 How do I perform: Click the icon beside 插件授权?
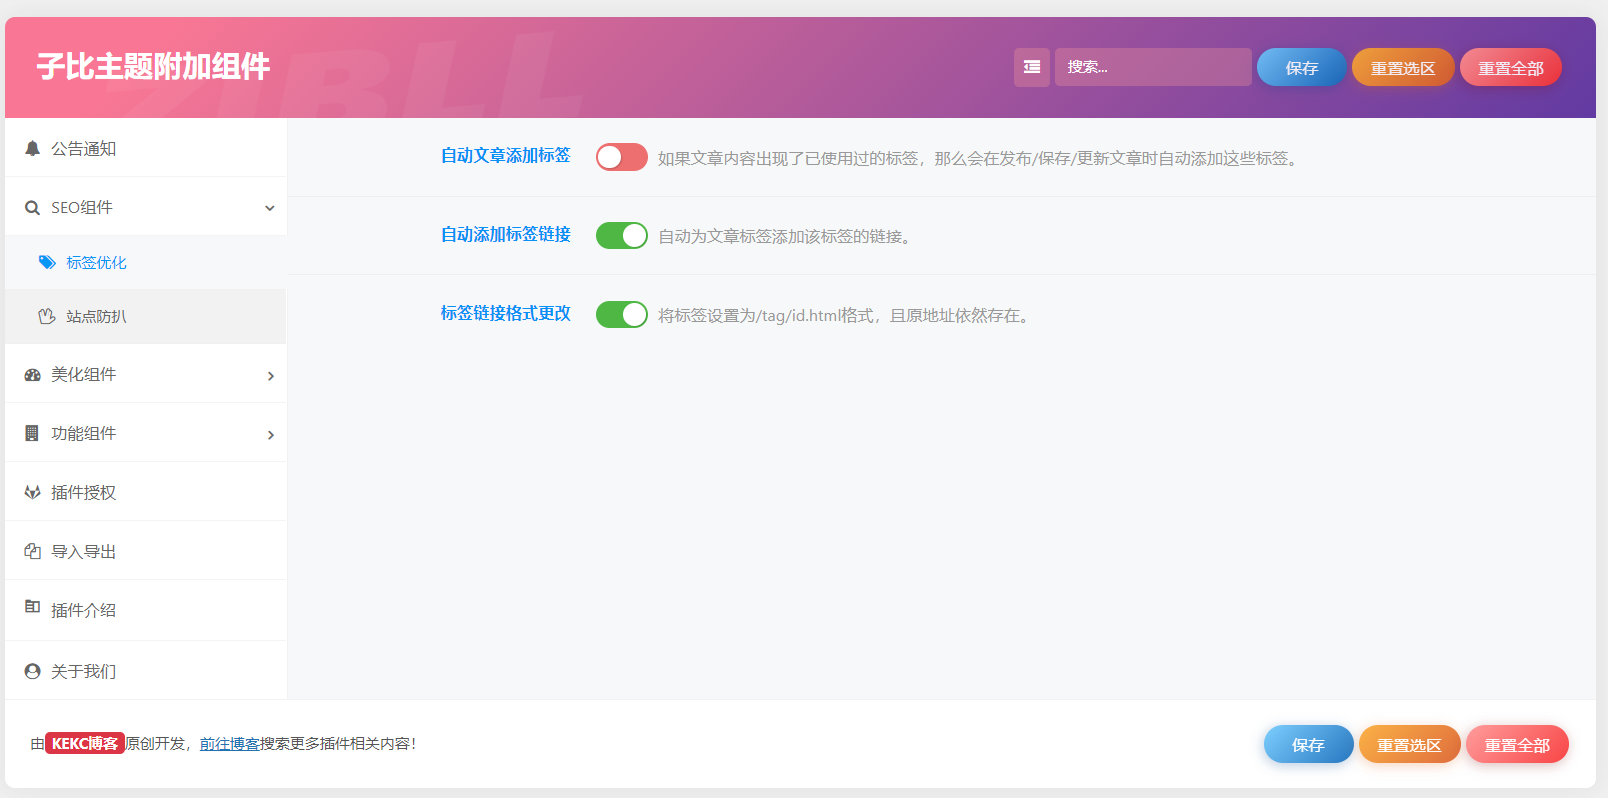pyautogui.click(x=32, y=492)
